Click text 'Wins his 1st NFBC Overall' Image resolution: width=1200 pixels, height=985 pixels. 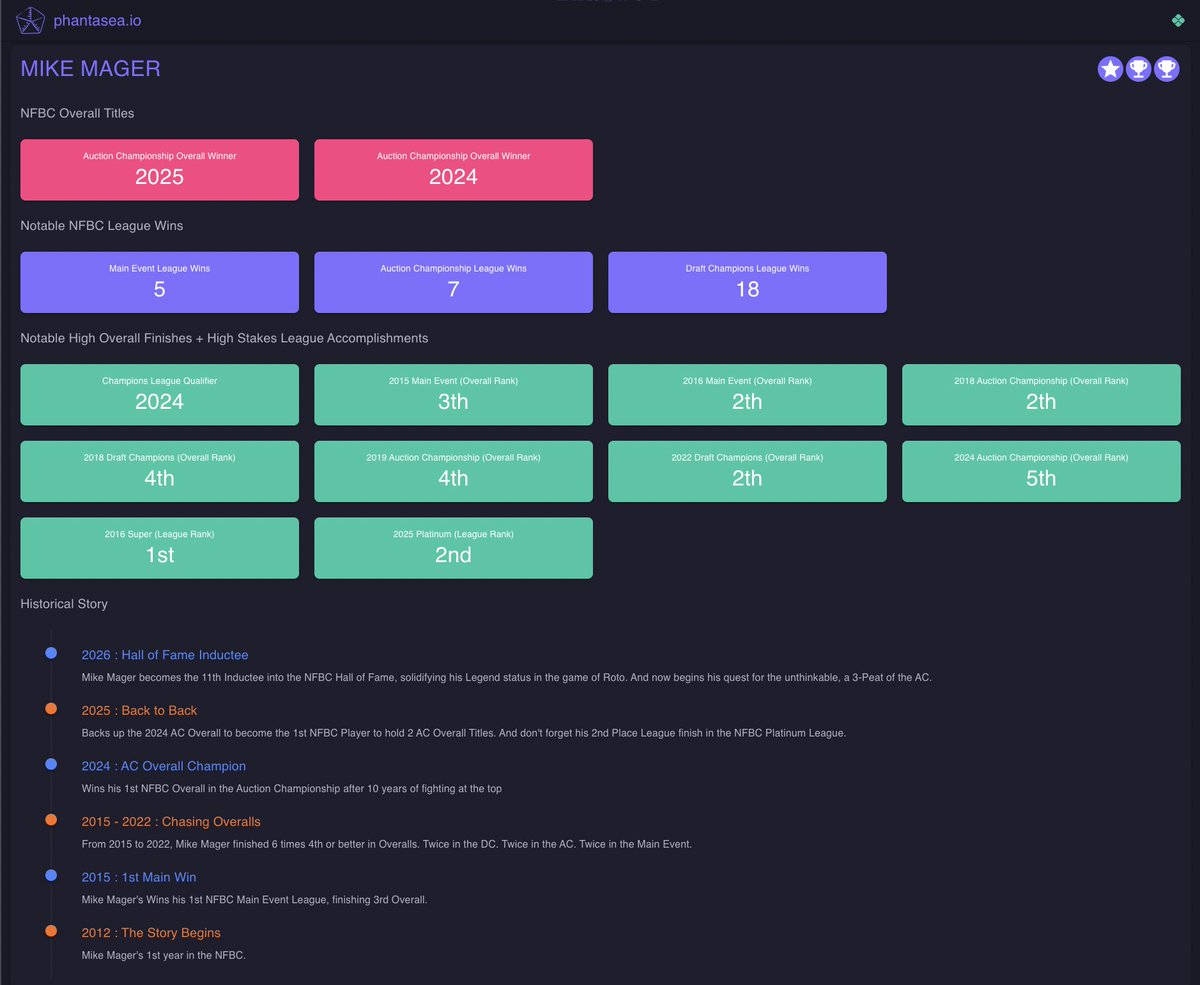(144, 788)
